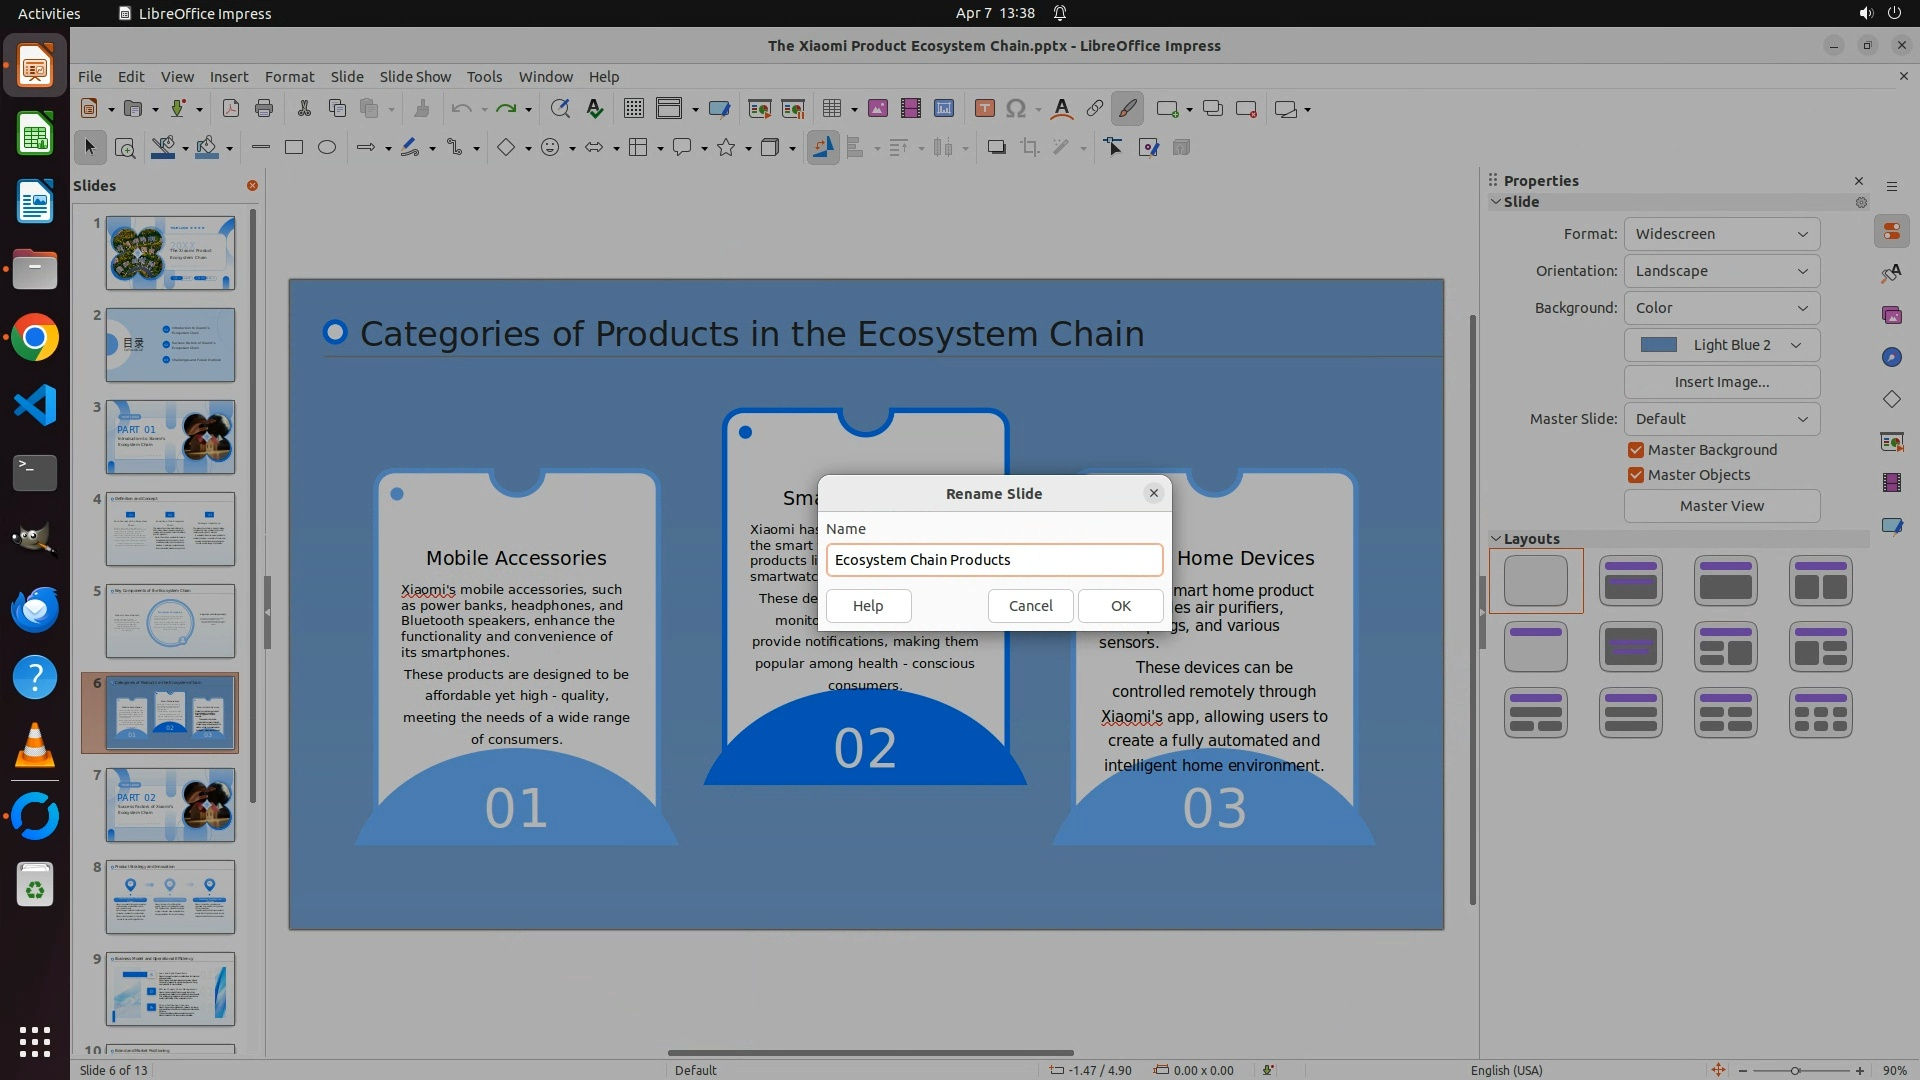Uncheck the Master Background checkbox

(1636, 450)
